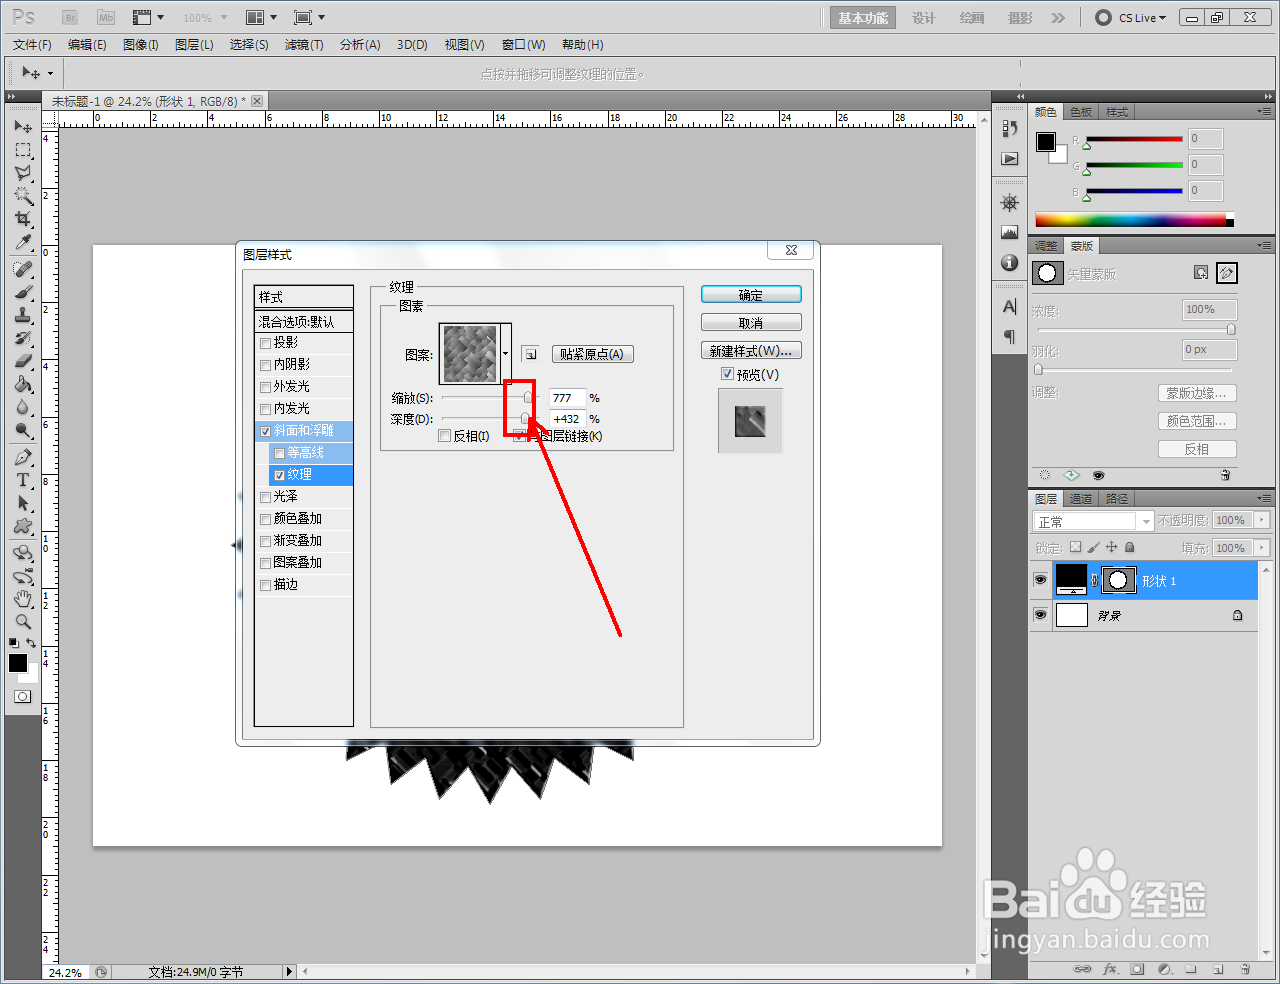Uncheck the 斜面和浮雕 checkbox
1280x984 pixels.
[265, 431]
